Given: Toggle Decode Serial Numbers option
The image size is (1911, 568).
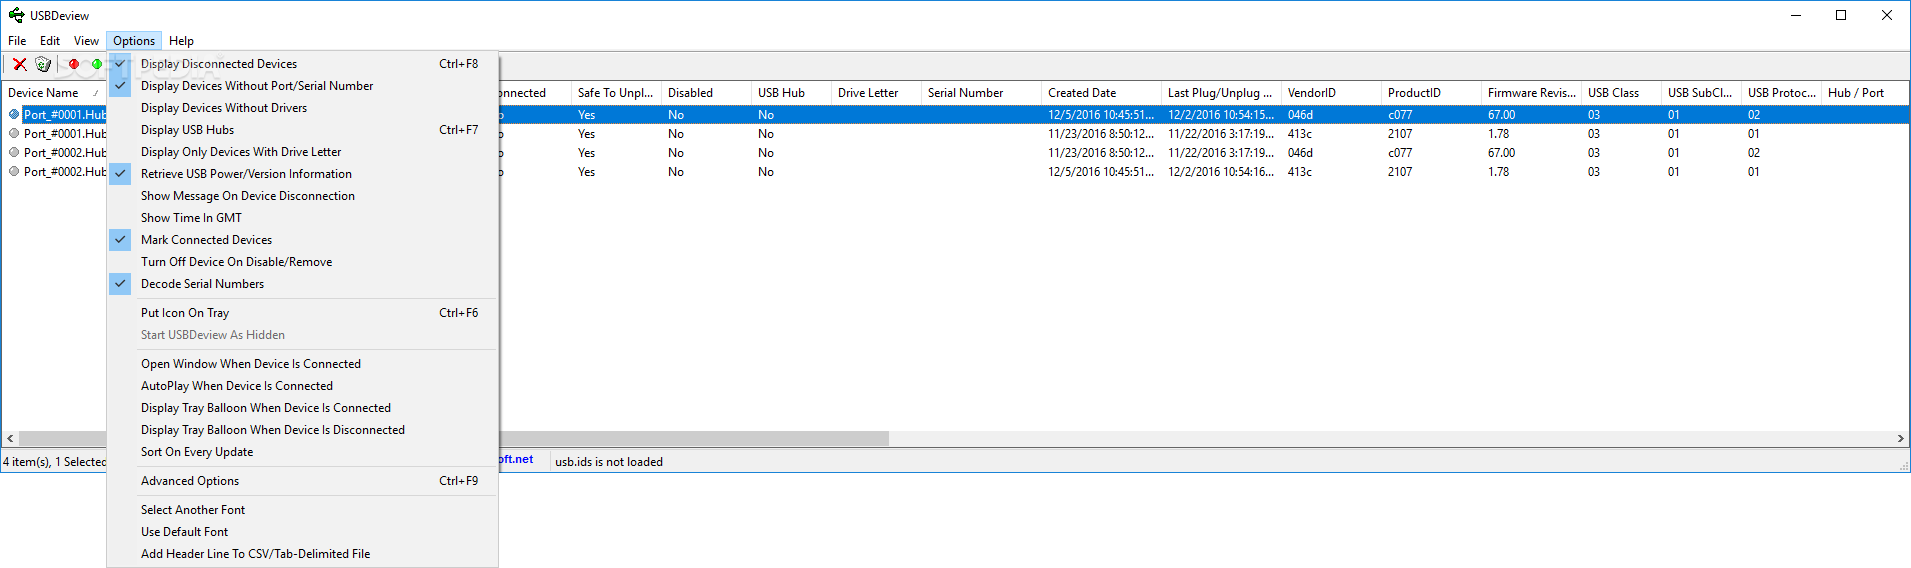Looking at the screenshot, I should [x=302, y=284].
